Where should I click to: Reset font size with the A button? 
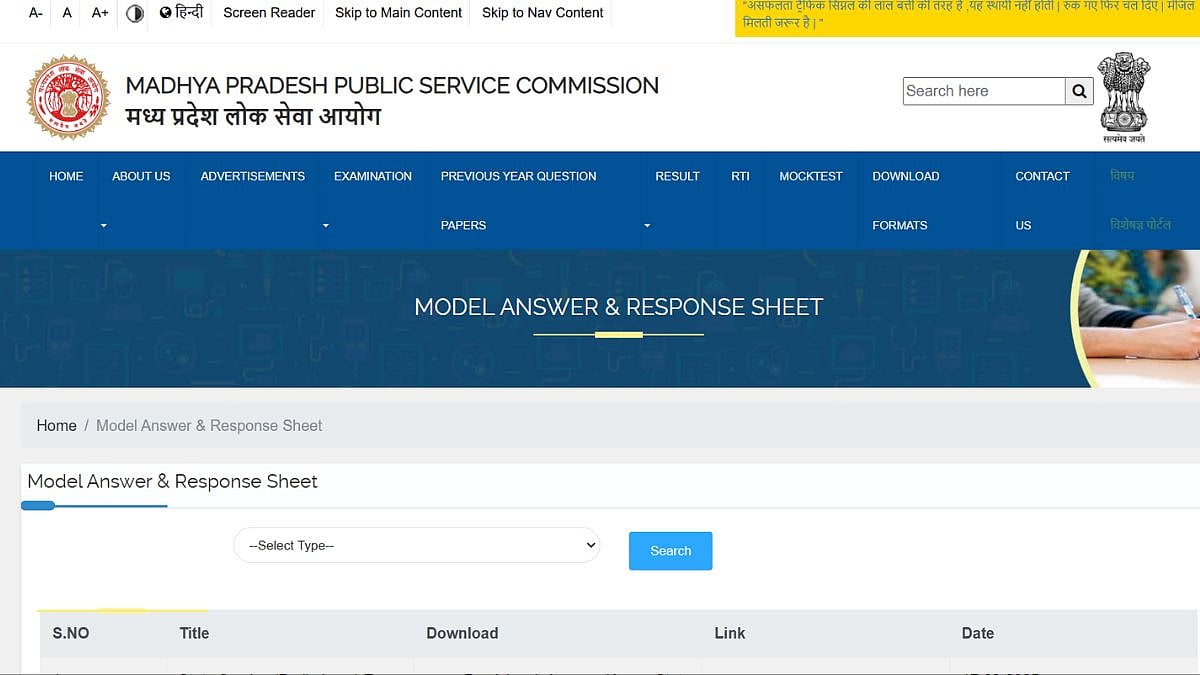pos(67,13)
